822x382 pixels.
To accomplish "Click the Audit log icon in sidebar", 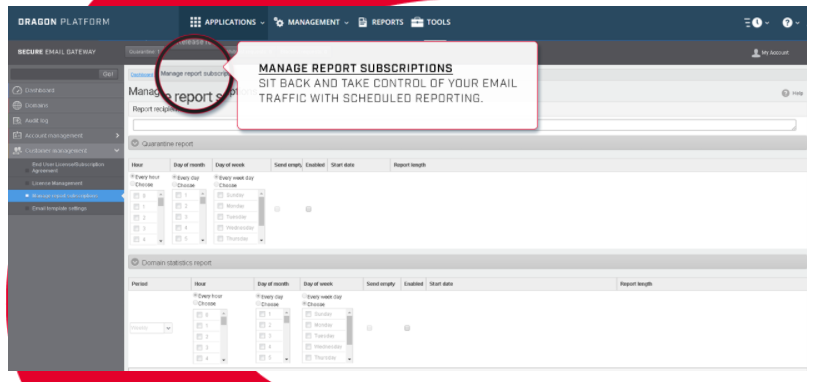I will 17,121.
